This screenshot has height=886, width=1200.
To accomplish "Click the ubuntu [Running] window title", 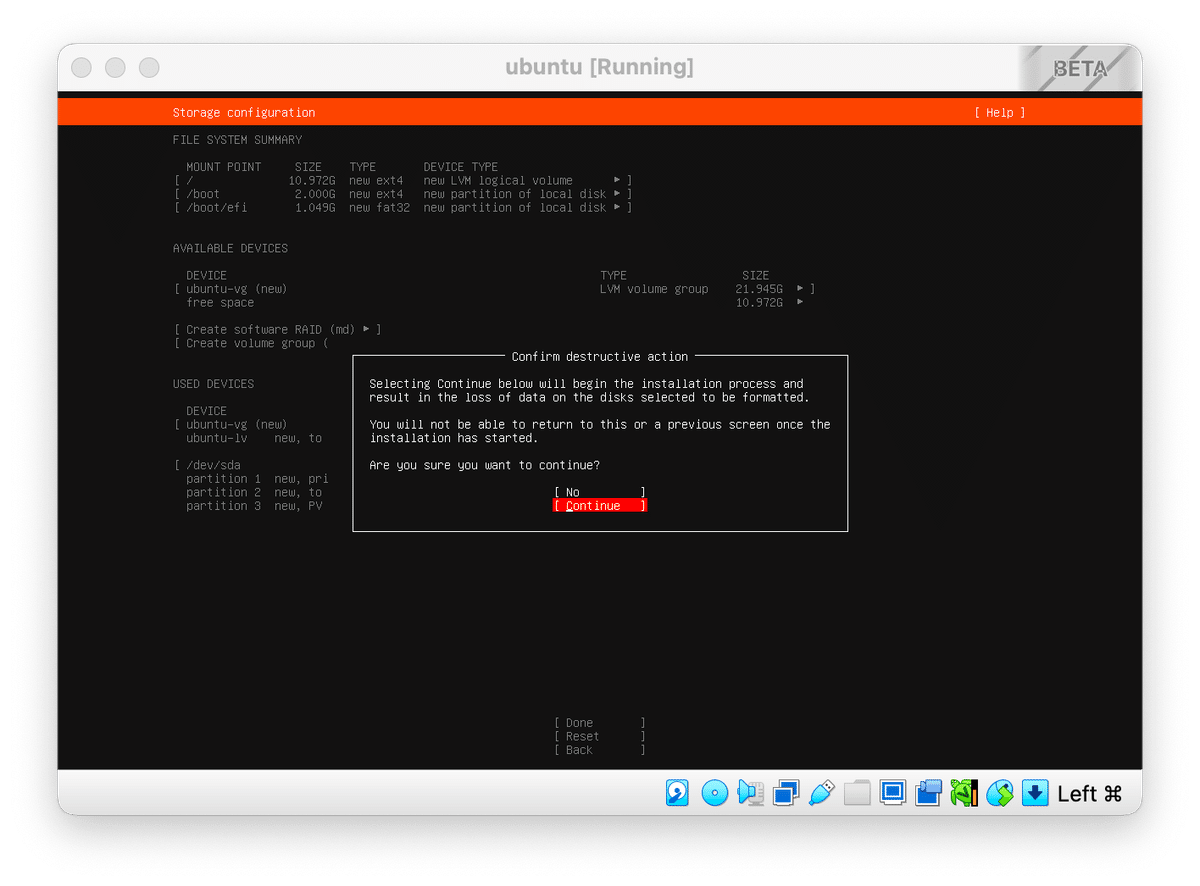I will pyautogui.click(x=599, y=68).
